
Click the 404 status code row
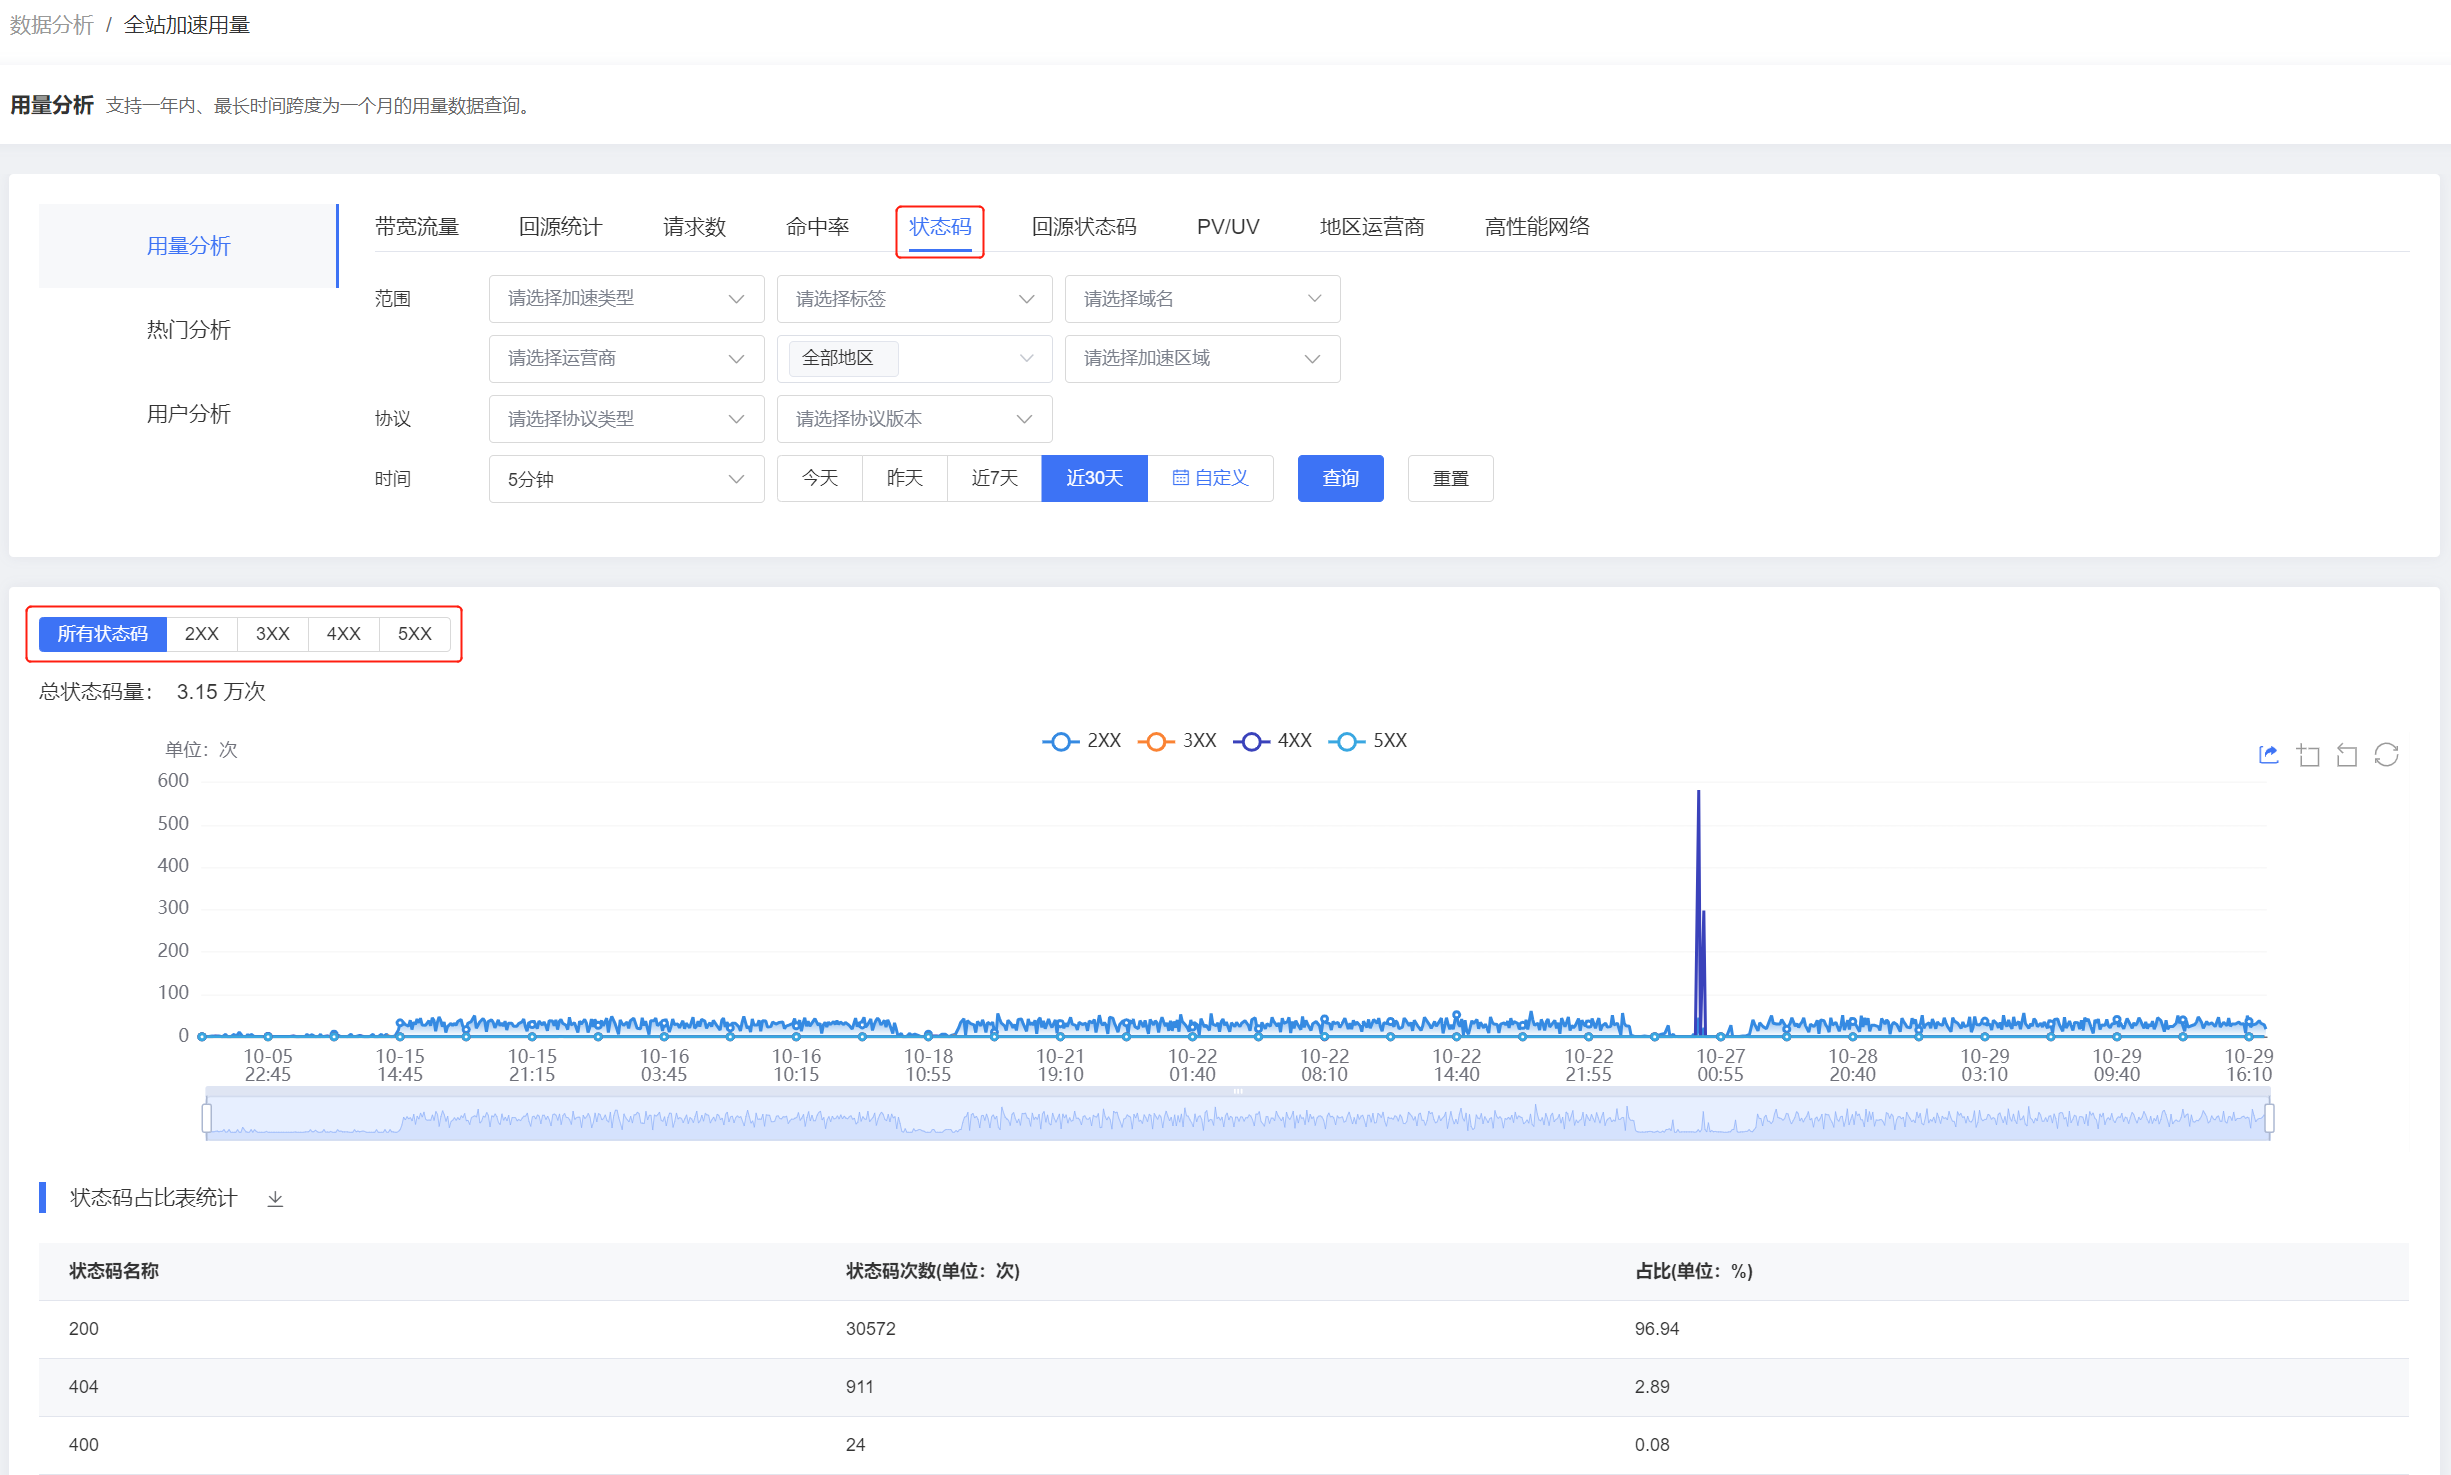coord(1223,1387)
